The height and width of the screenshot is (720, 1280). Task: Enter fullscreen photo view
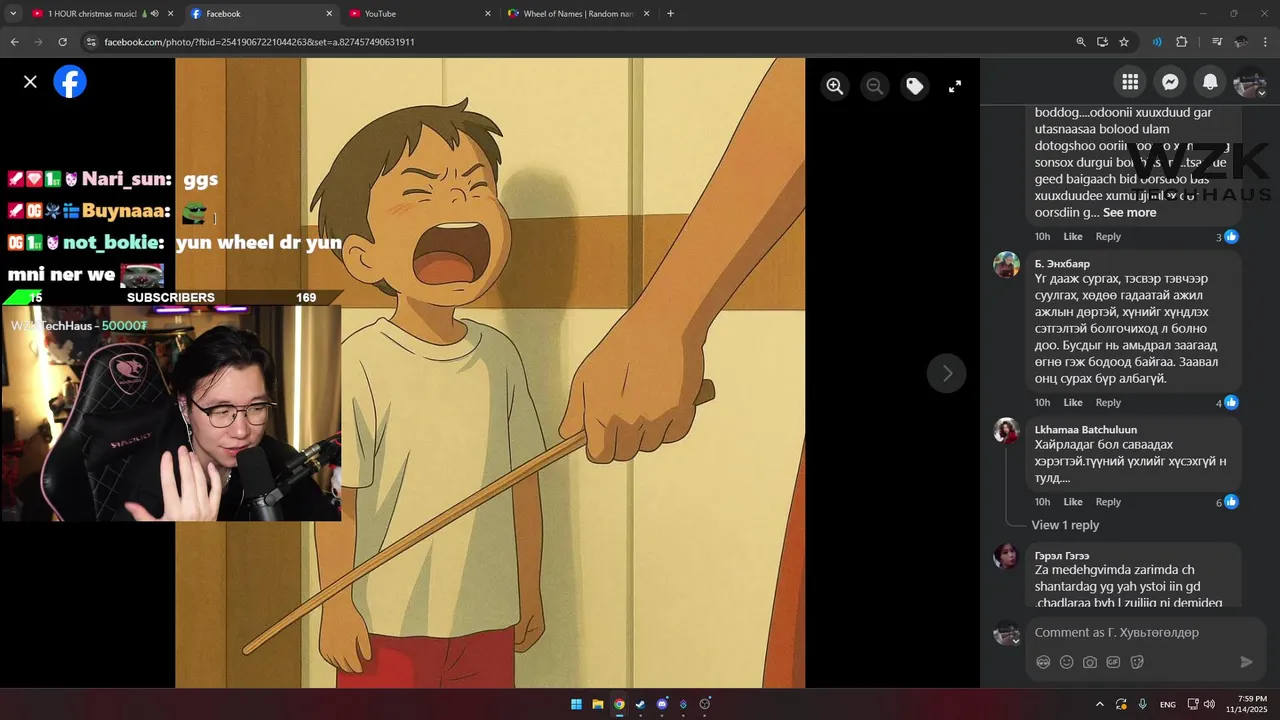(x=955, y=86)
